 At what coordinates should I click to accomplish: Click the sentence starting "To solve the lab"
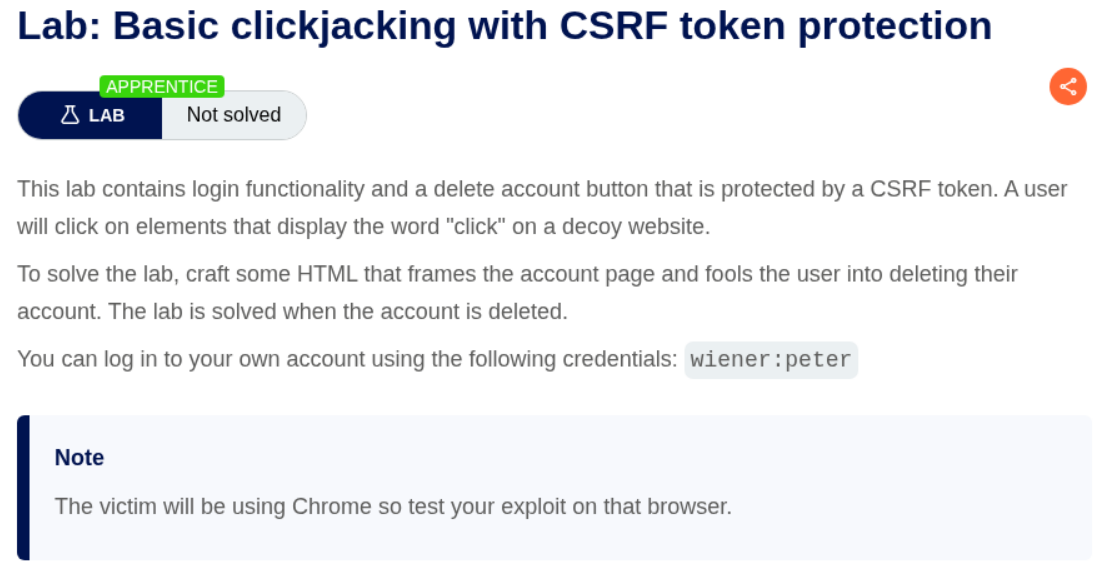[x=300, y=274]
